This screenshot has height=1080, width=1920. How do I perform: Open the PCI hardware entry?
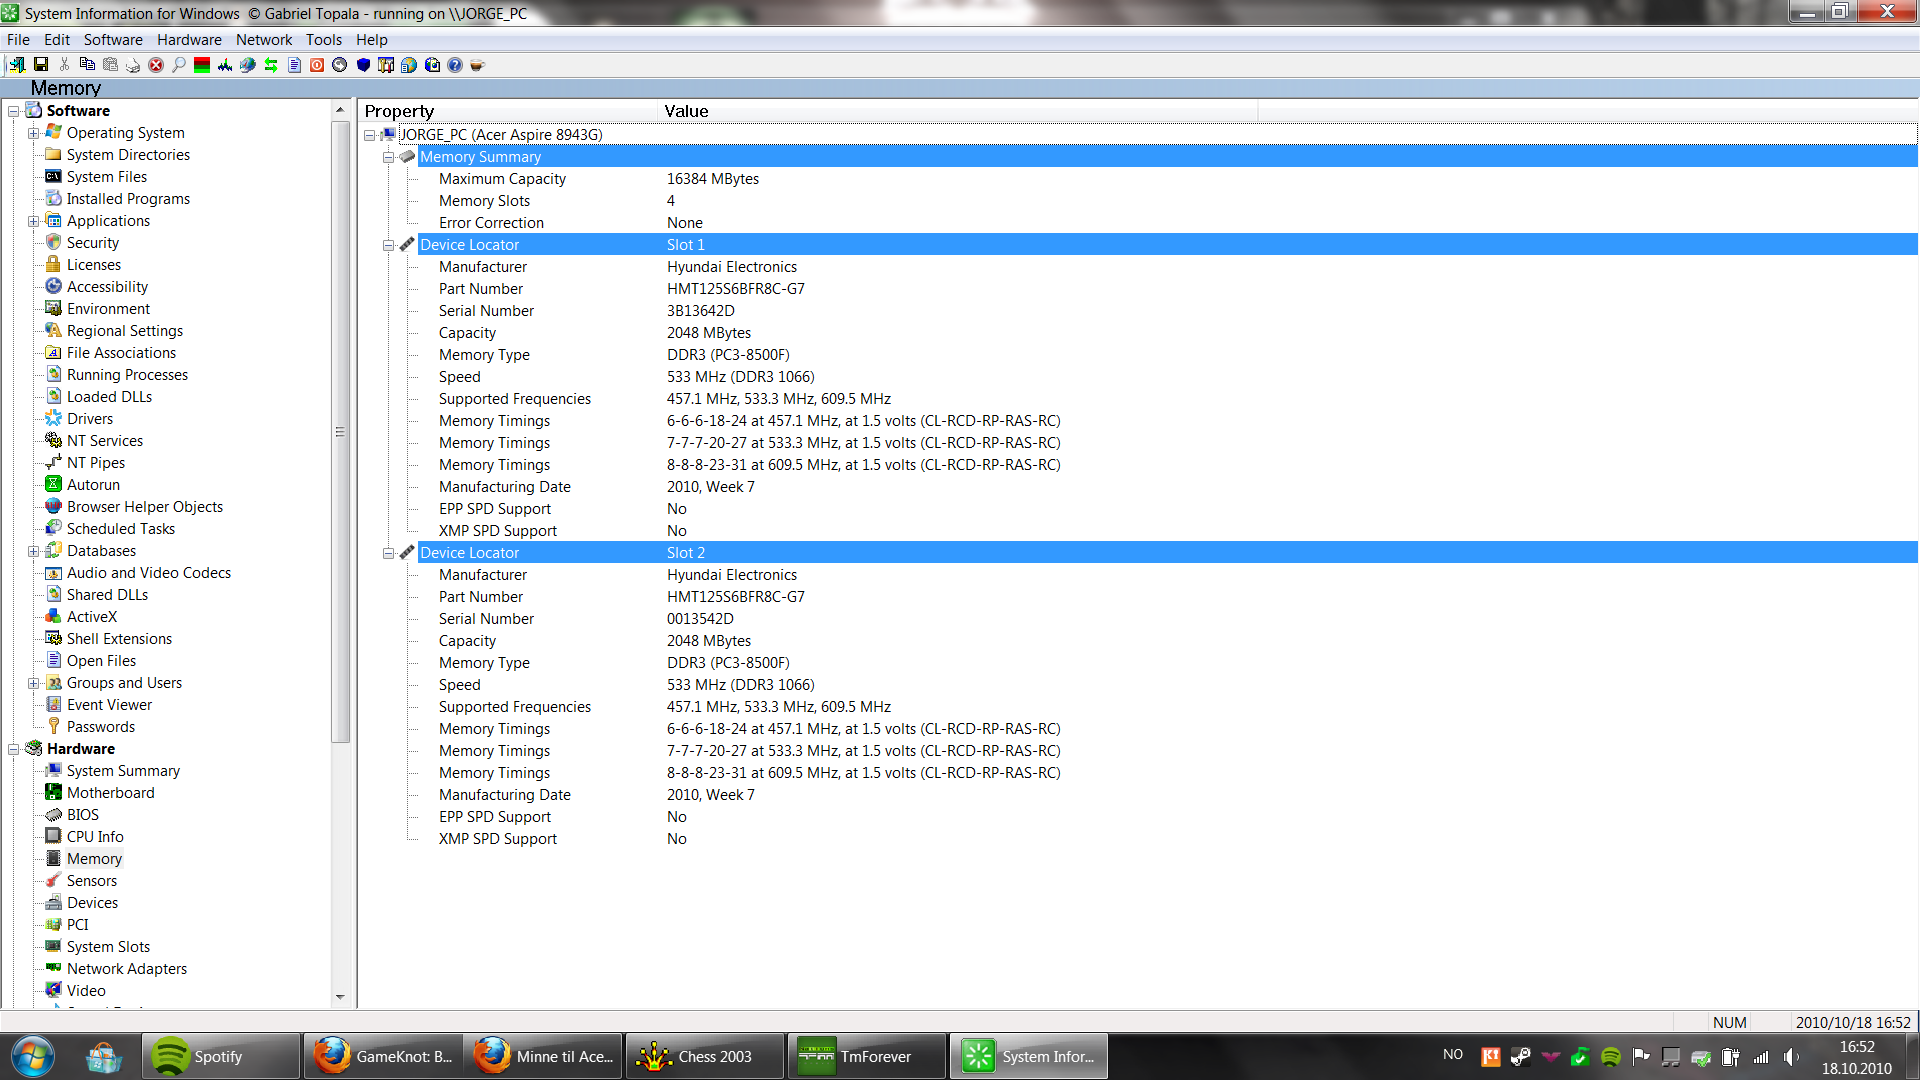[x=77, y=925]
